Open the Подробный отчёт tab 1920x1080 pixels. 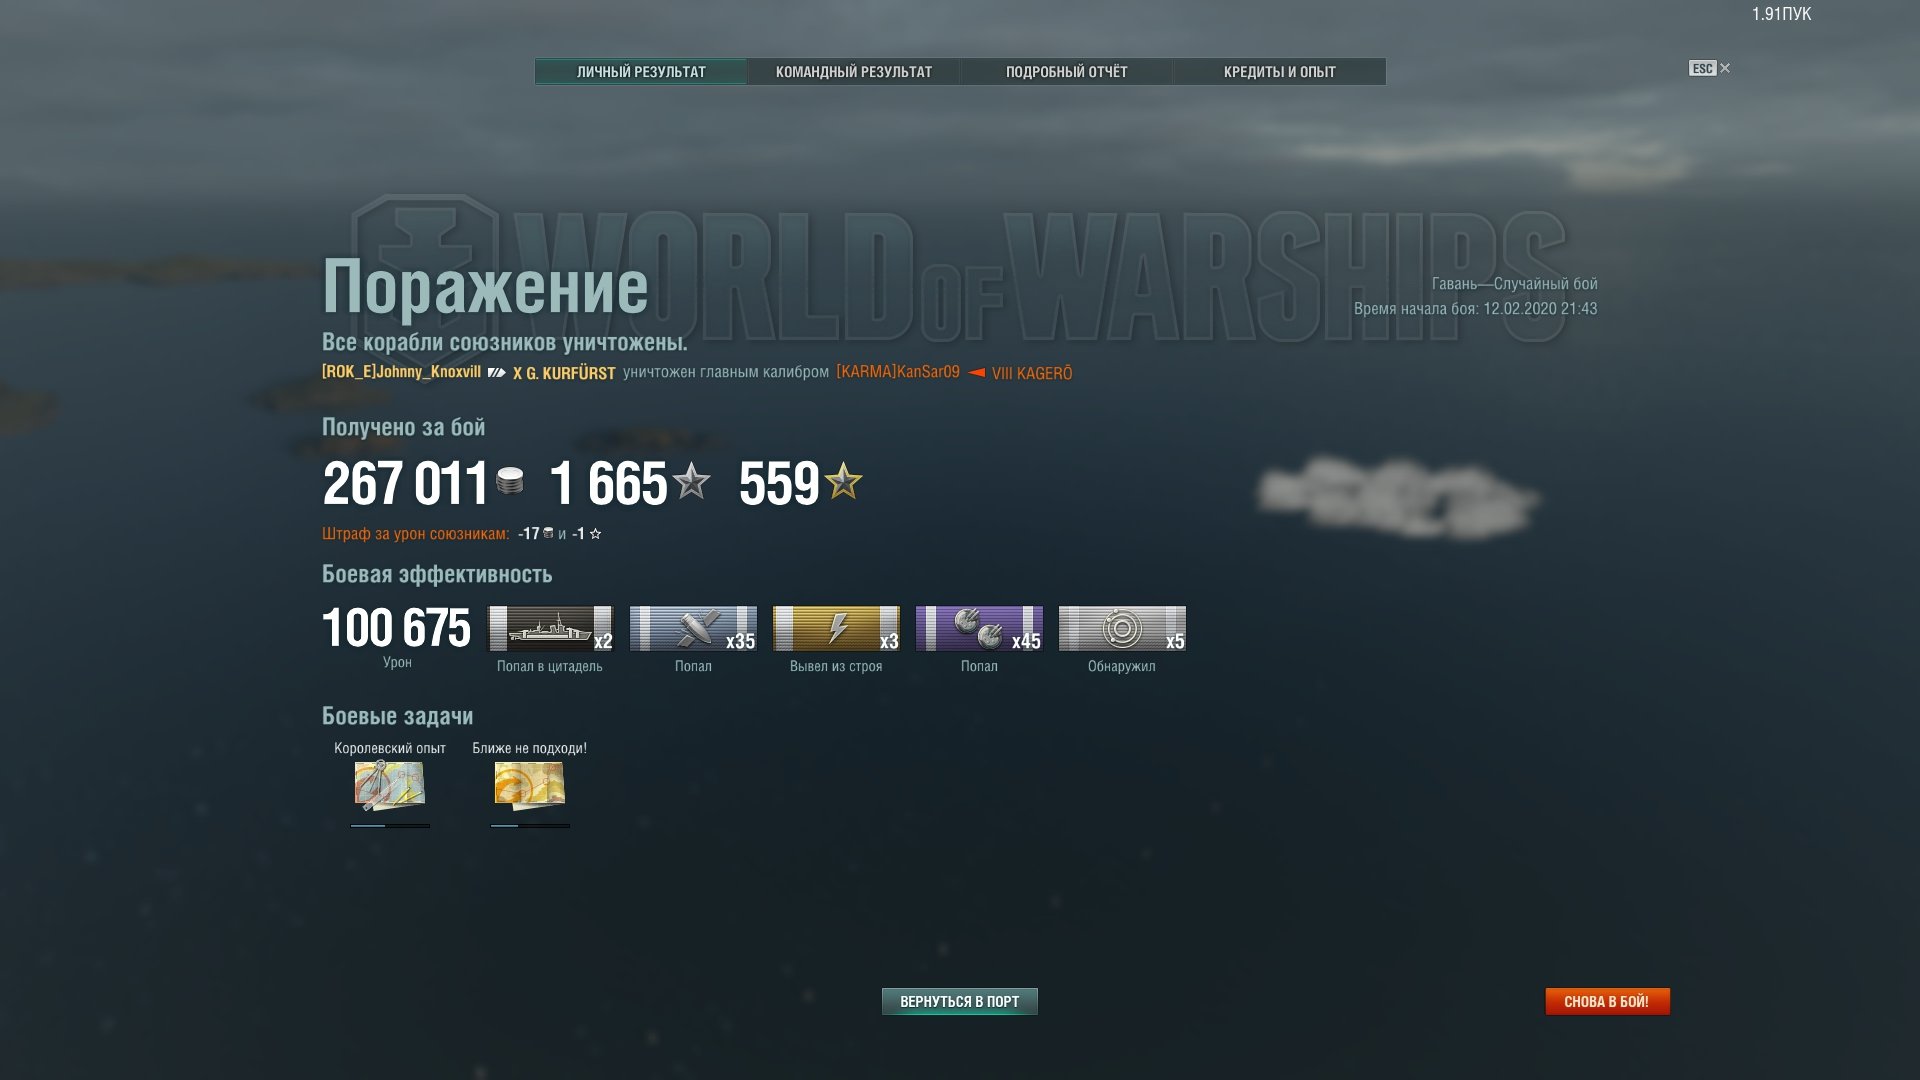[1066, 72]
